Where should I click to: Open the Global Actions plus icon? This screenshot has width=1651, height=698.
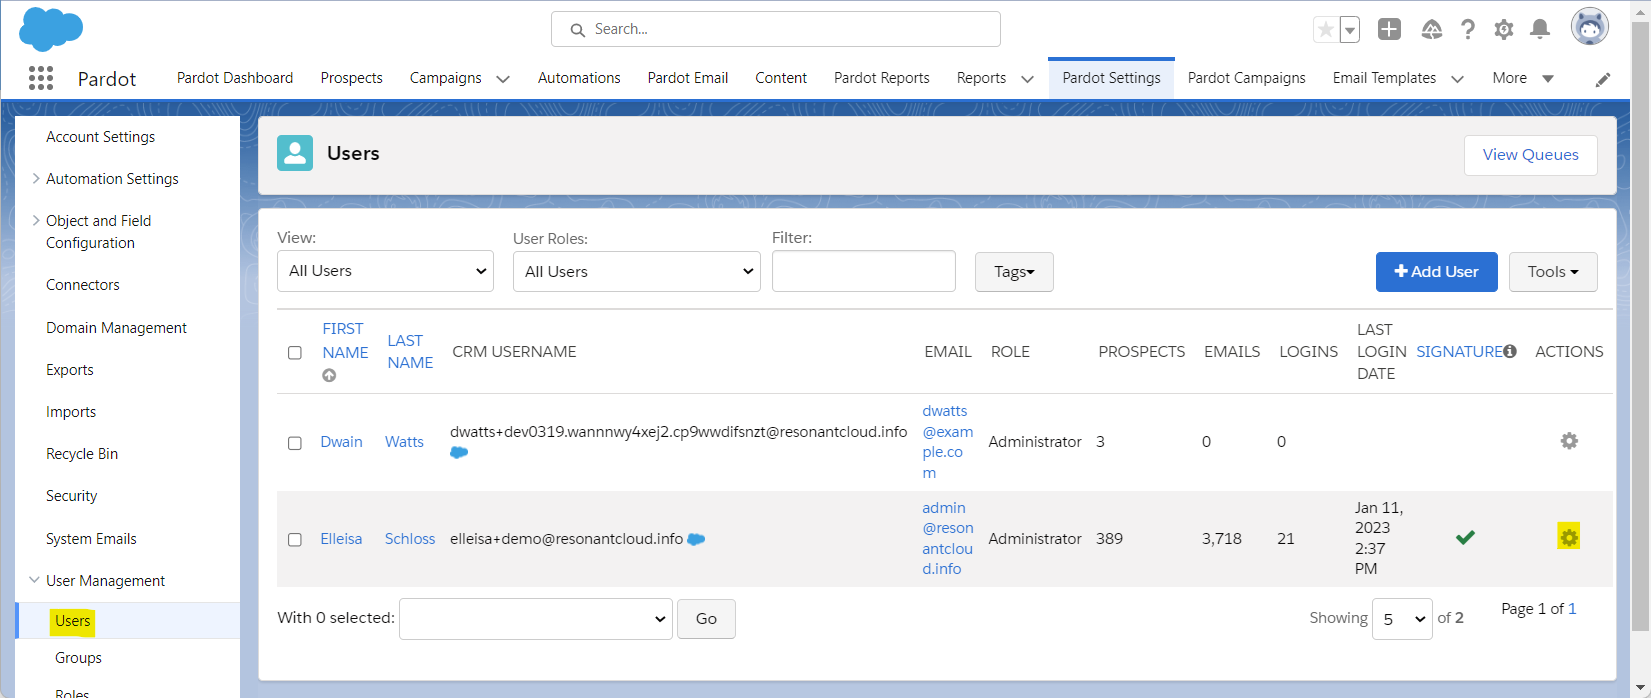coord(1389,29)
